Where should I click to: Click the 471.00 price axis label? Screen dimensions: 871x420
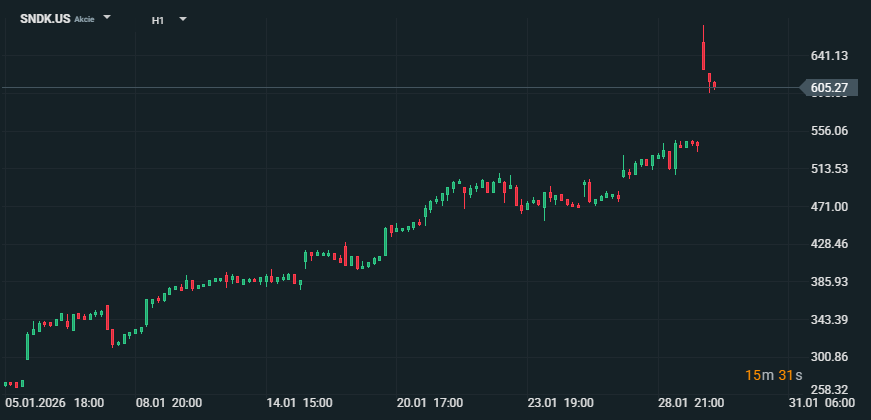[829, 206]
